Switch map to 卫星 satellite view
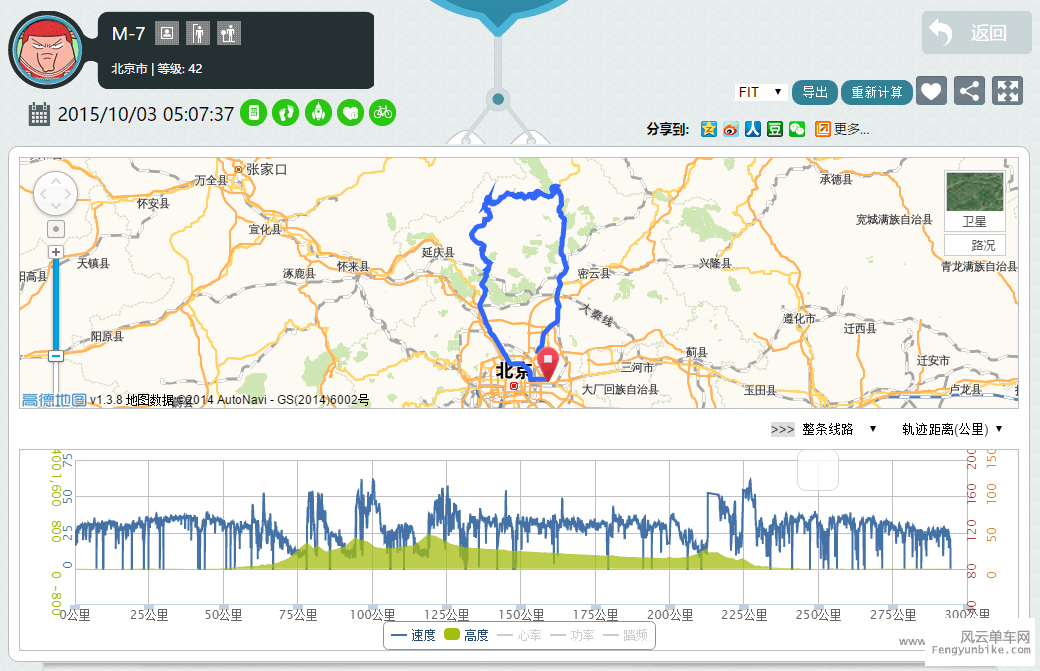 pos(974,201)
